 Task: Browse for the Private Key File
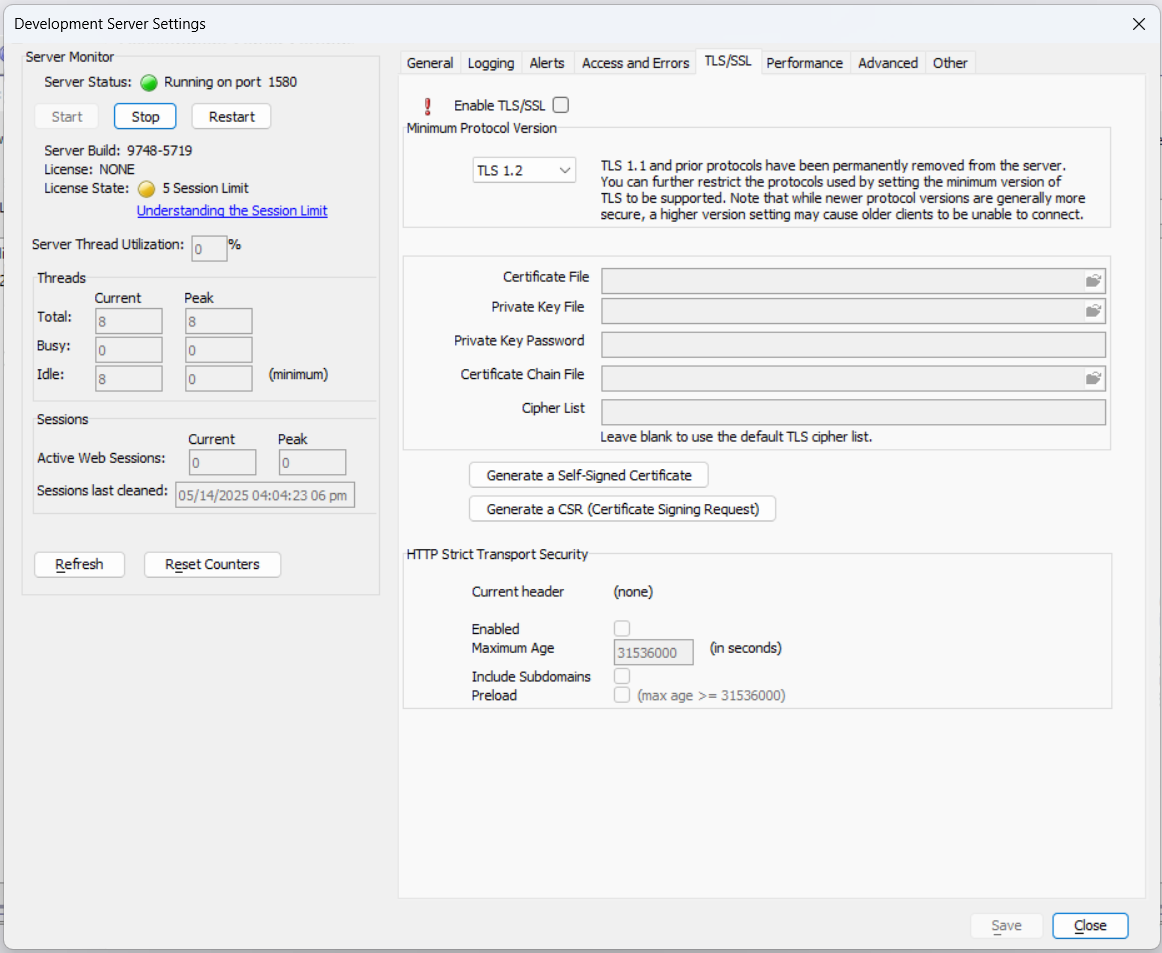tap(1093, 311)
